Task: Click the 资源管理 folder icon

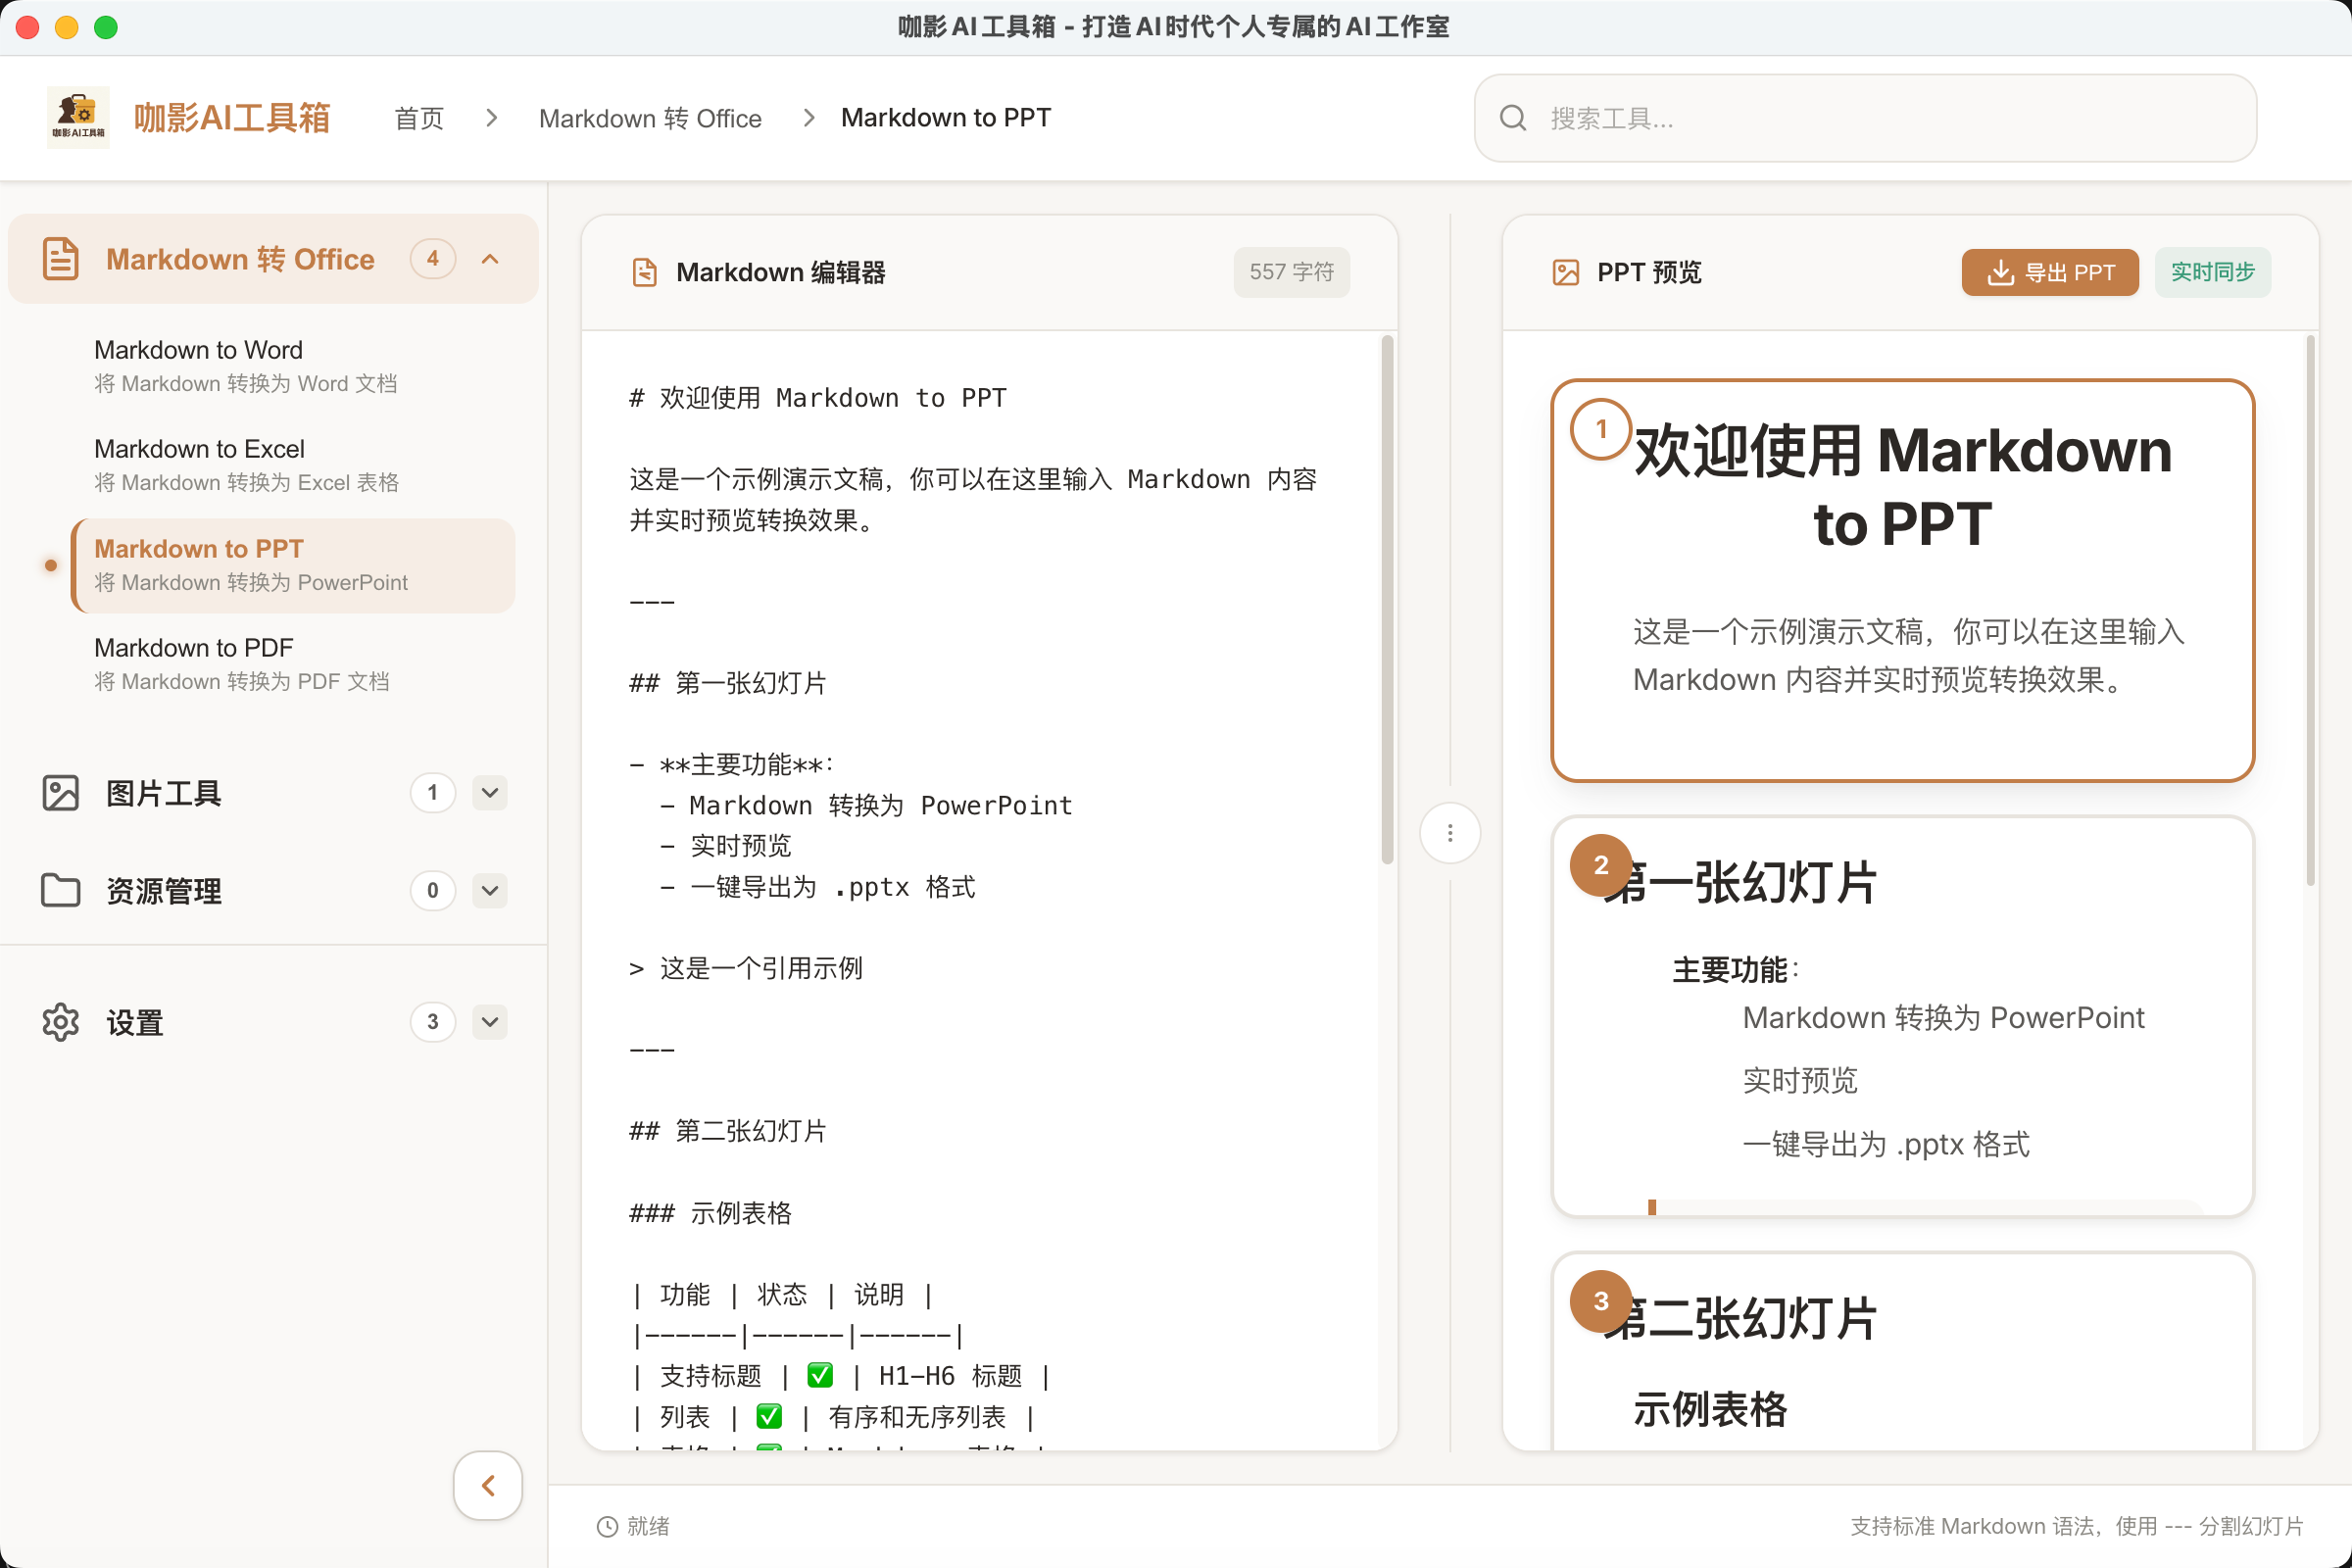Action: tap(61, 891)
